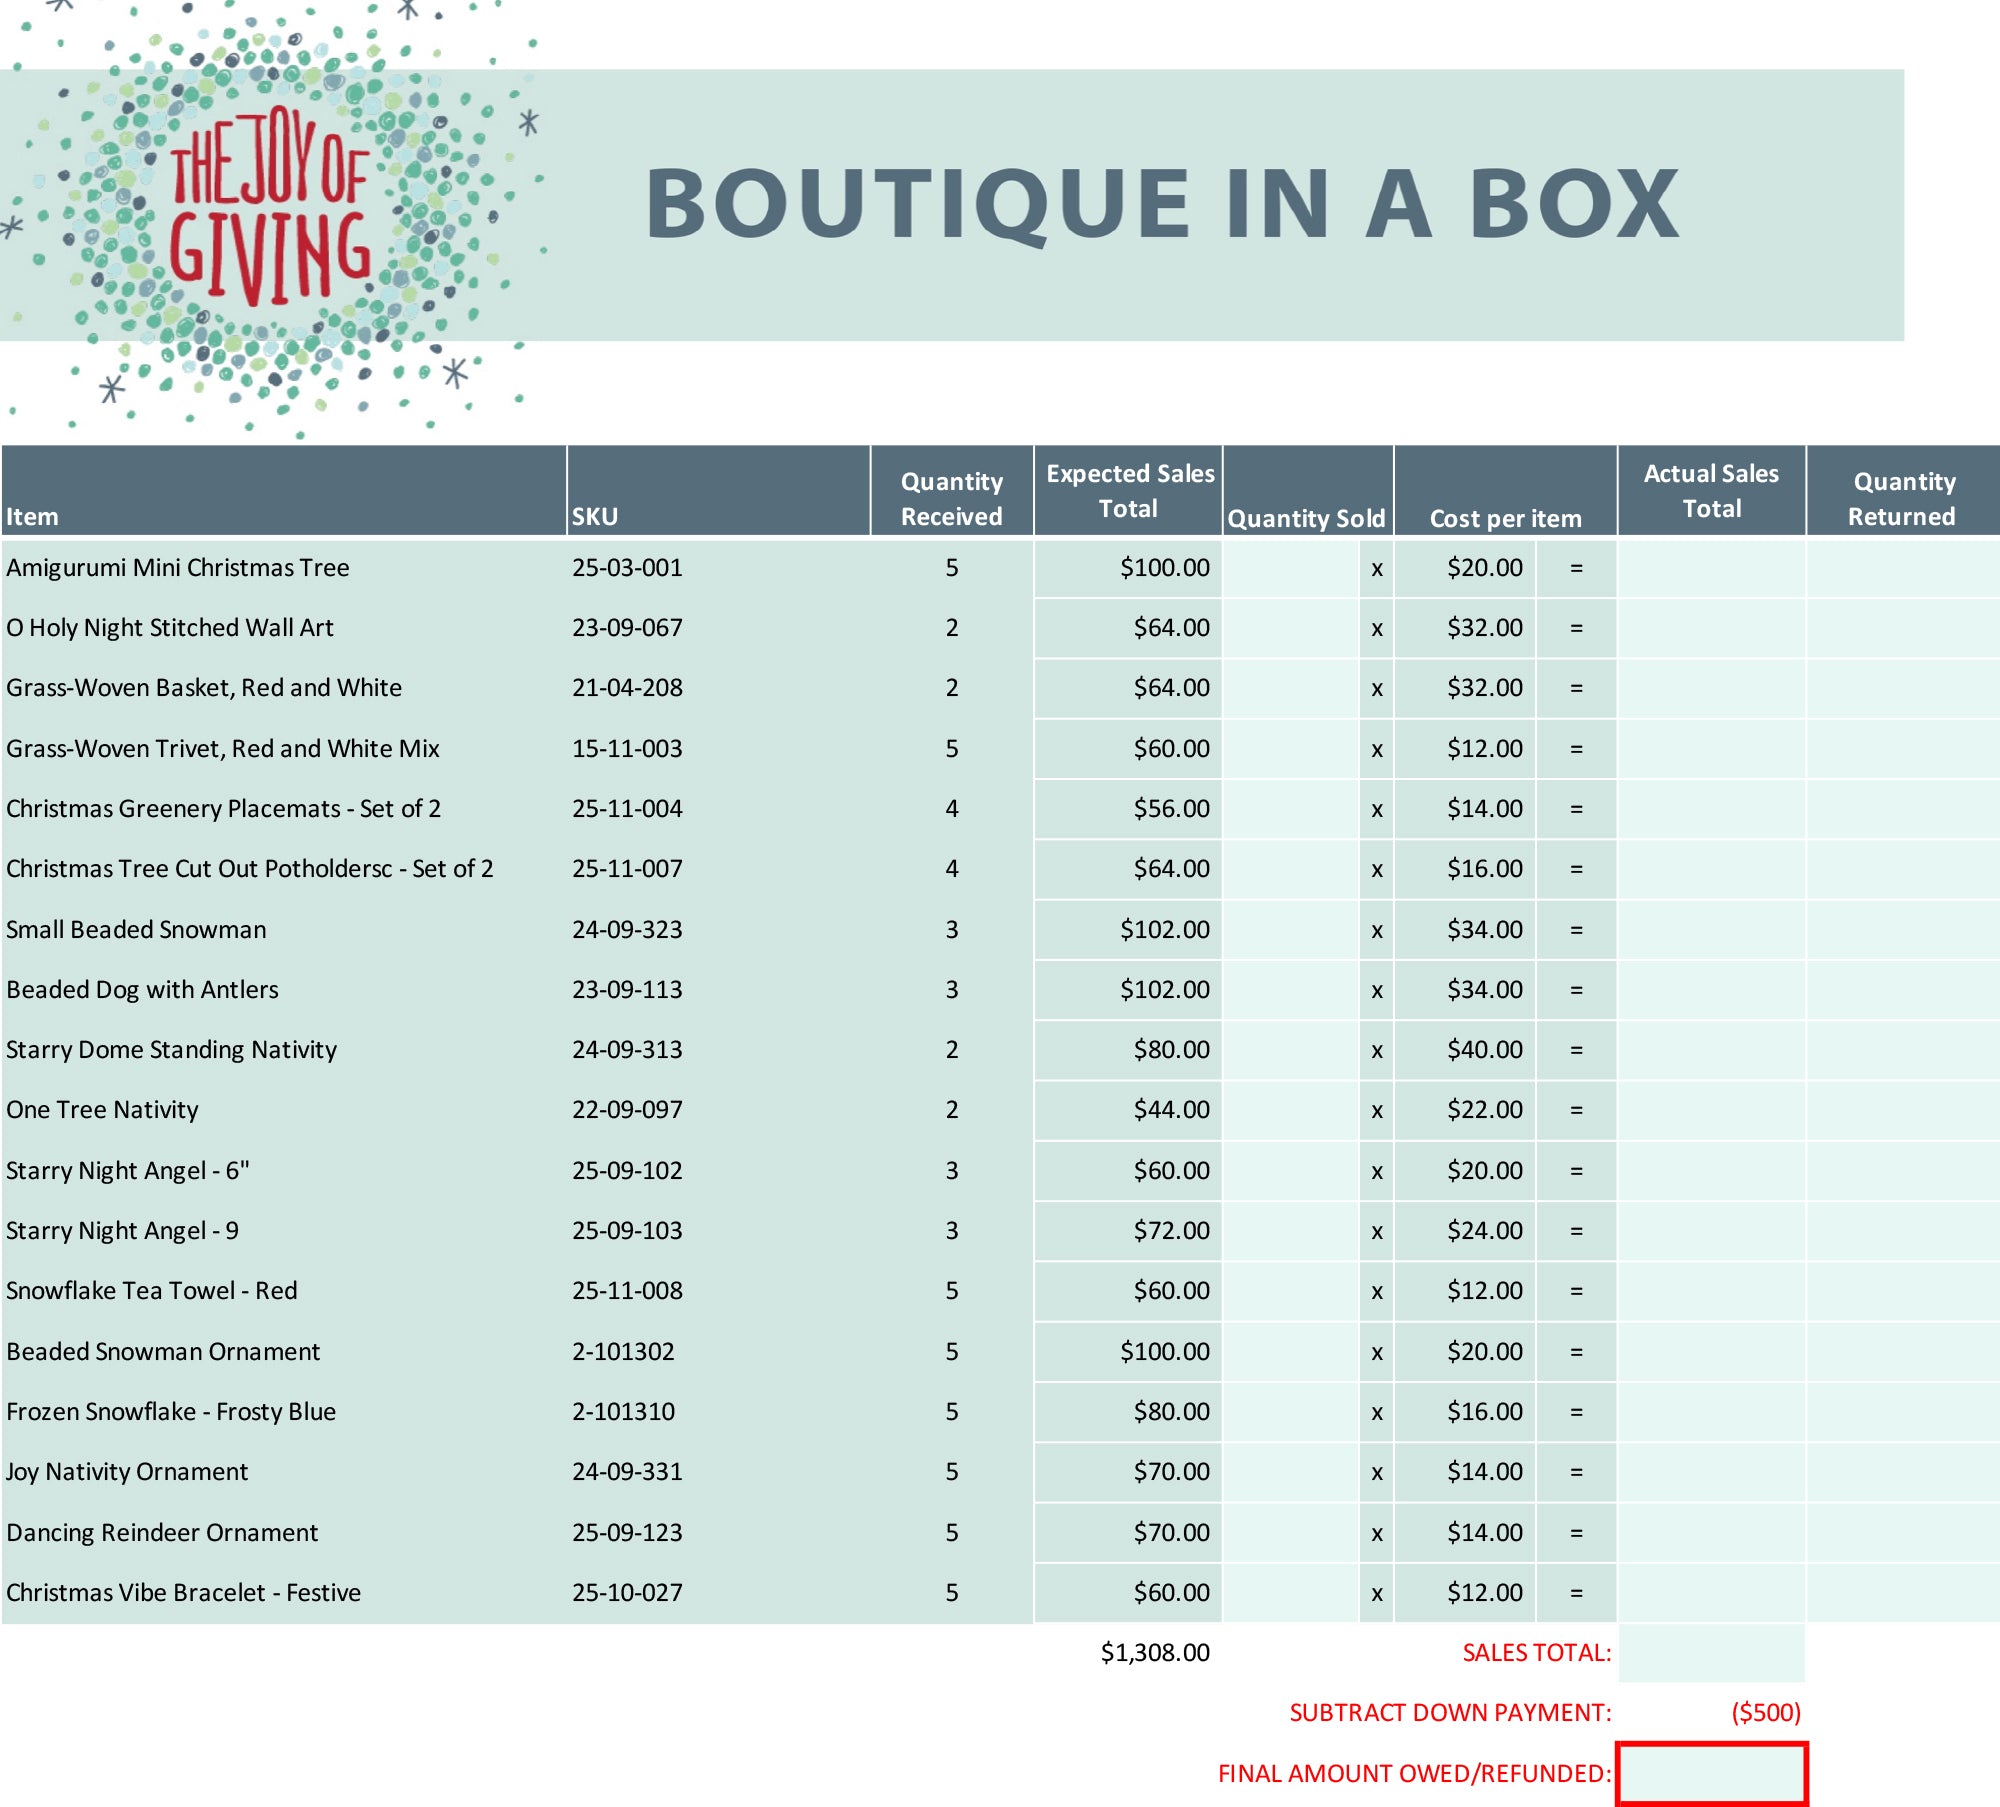Click Quantity Returned cell for Starry Dome Standing Nativity
The height and width of the screenshot is (1807, 2000).
click(x=1902, y=1050)
